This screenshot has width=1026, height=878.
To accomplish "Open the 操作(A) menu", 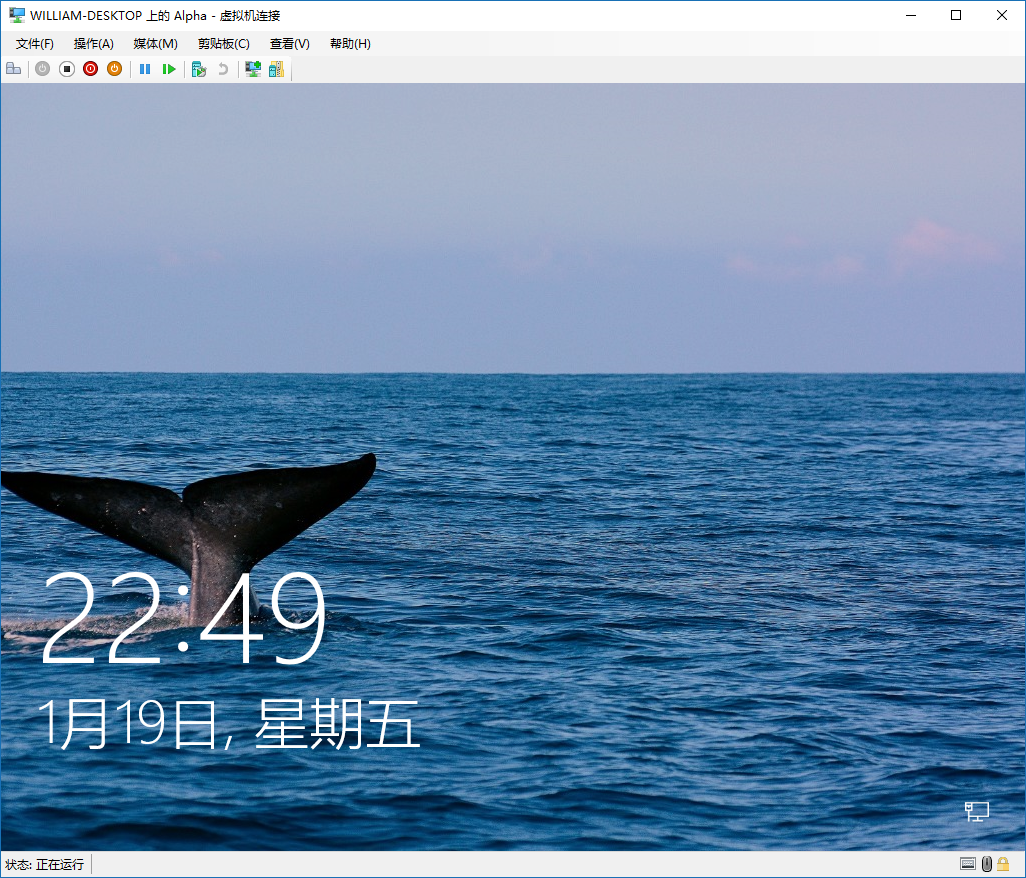I will click(x=93, y=43).
